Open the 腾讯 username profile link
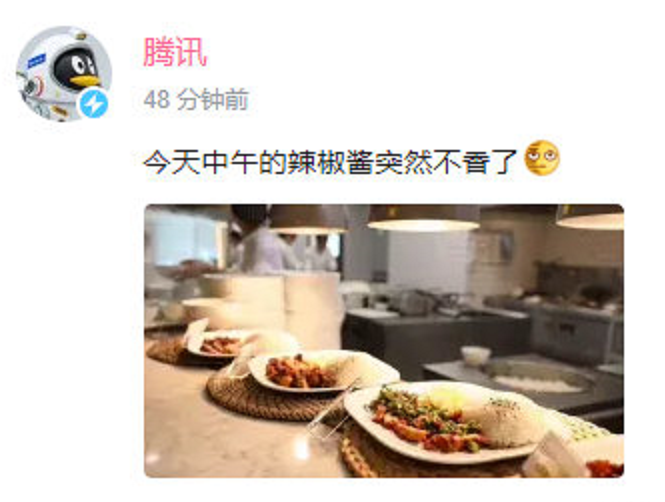665x502 pixels. tap(175, 52)
